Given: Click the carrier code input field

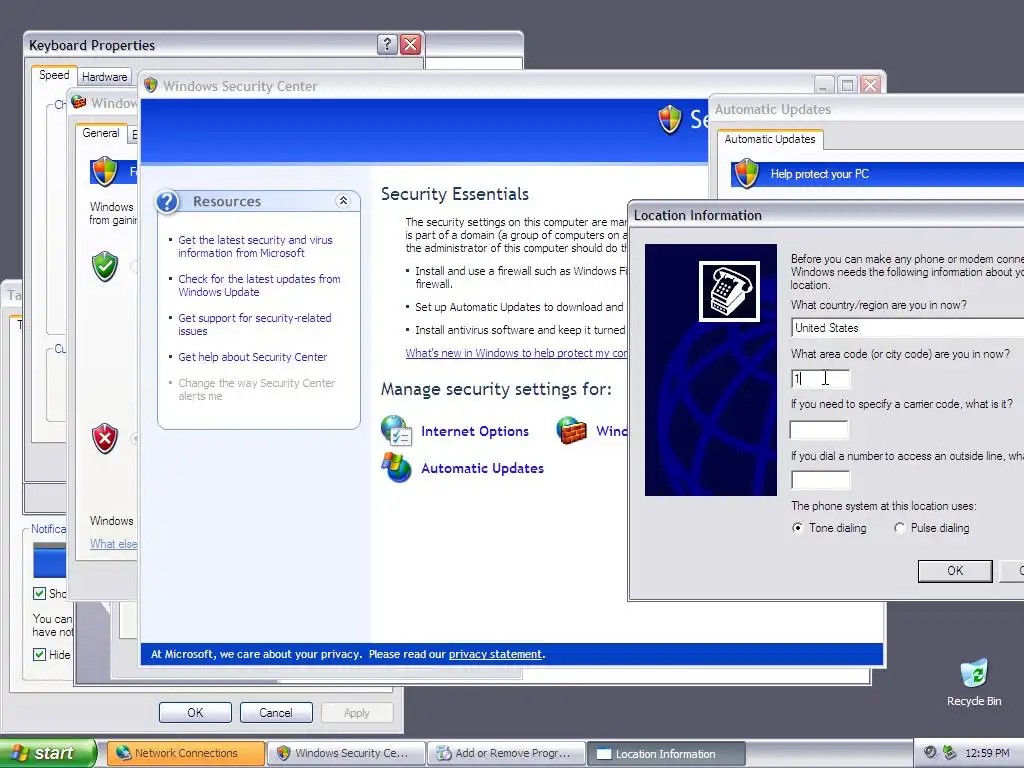Looking at the screenshot, I should [x=819, y=430].
